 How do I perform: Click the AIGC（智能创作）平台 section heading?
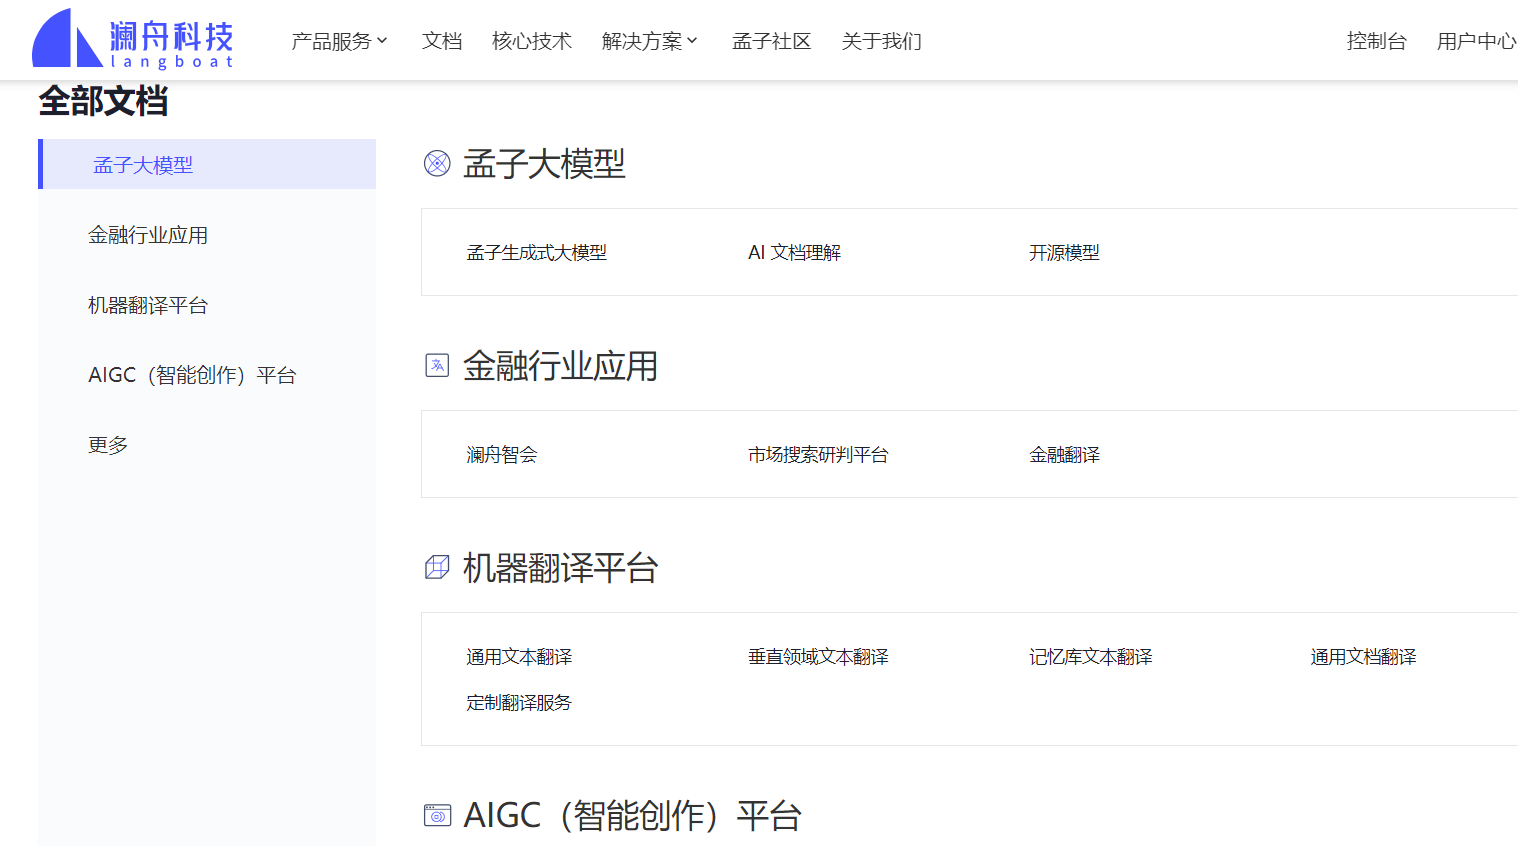click(x=632, y=816)
